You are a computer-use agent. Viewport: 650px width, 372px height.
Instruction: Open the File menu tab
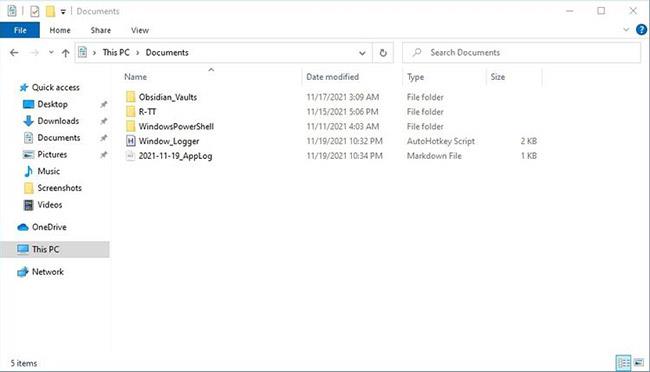(x=20, y=30)
